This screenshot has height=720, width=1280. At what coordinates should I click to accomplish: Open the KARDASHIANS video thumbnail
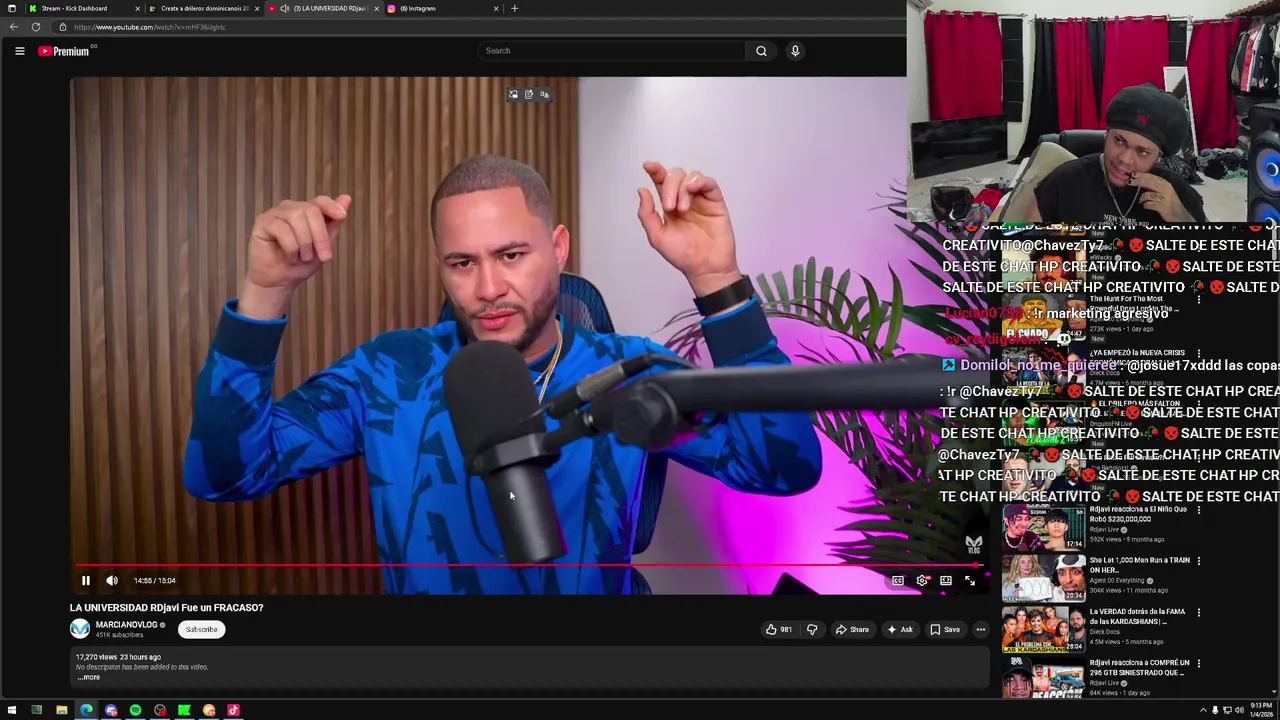(1043, 630)
